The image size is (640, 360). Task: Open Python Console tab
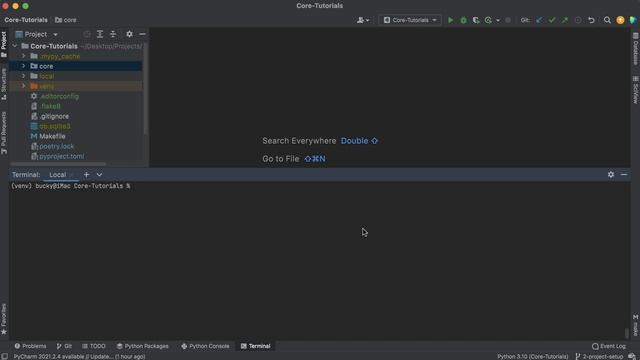point(205,346)
